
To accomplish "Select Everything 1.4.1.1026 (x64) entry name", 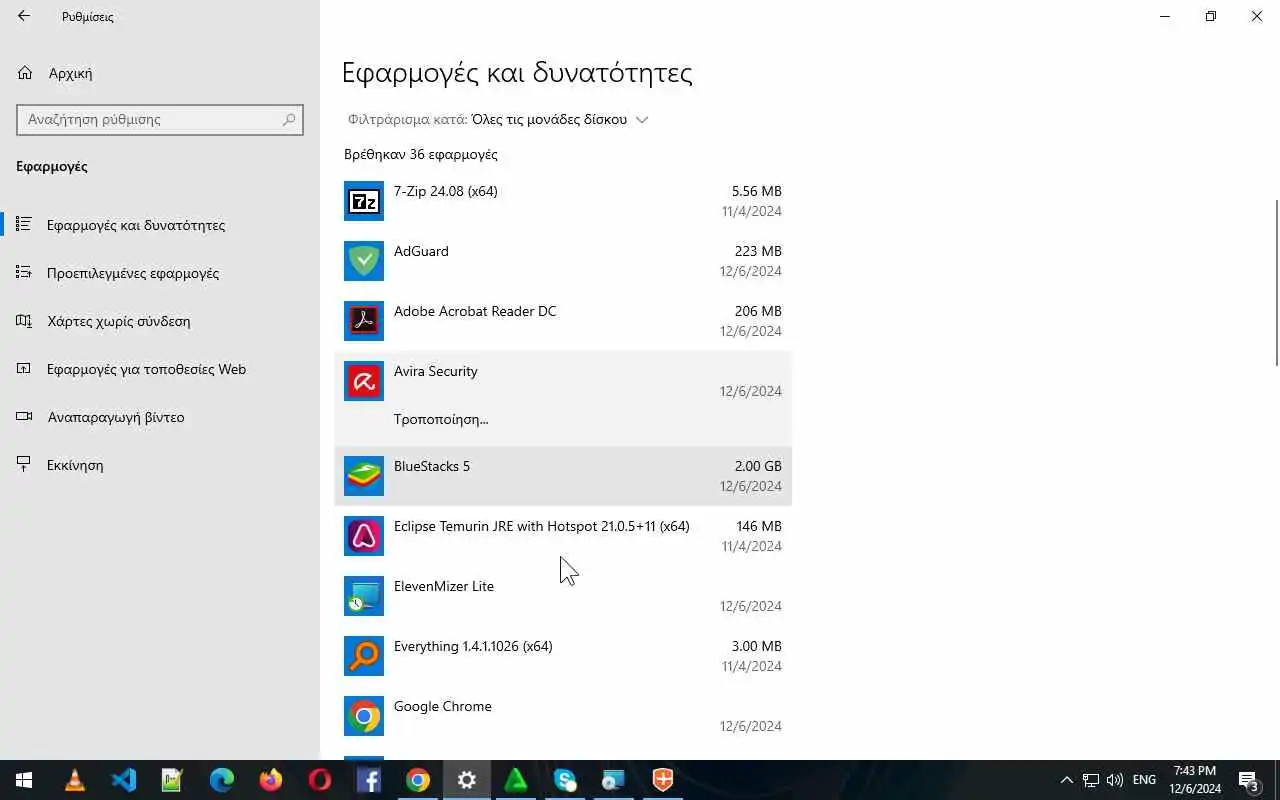I will pos(473,646).
